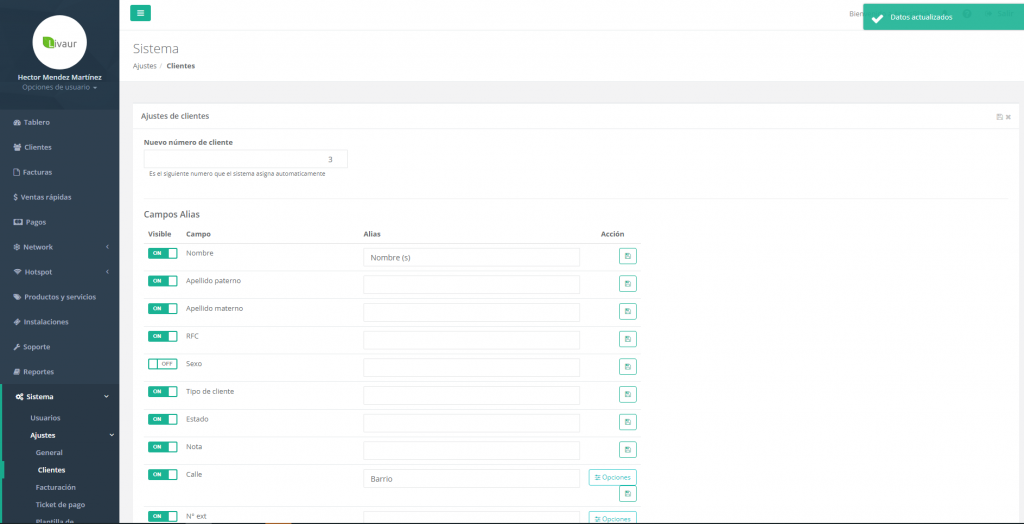
Task: Save the RFC alias row
Action: [628, 339]
